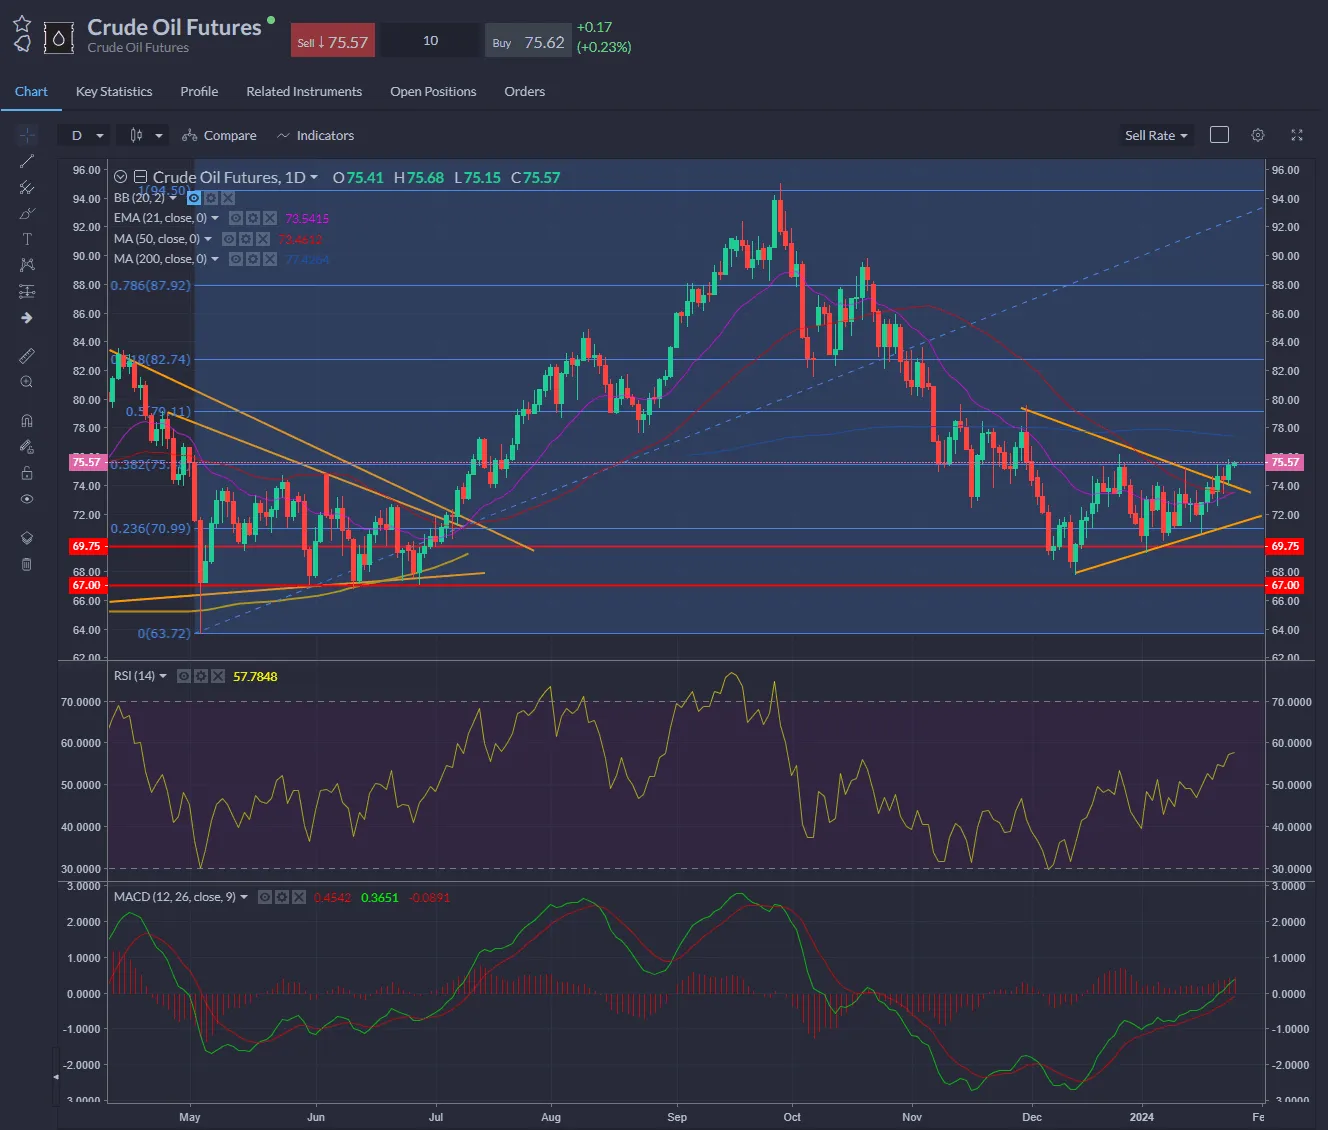Toggle stay-in-drawing-mode pencil lock
Viewport: 1328px width, 1130px height.
(x=27, y=447)
